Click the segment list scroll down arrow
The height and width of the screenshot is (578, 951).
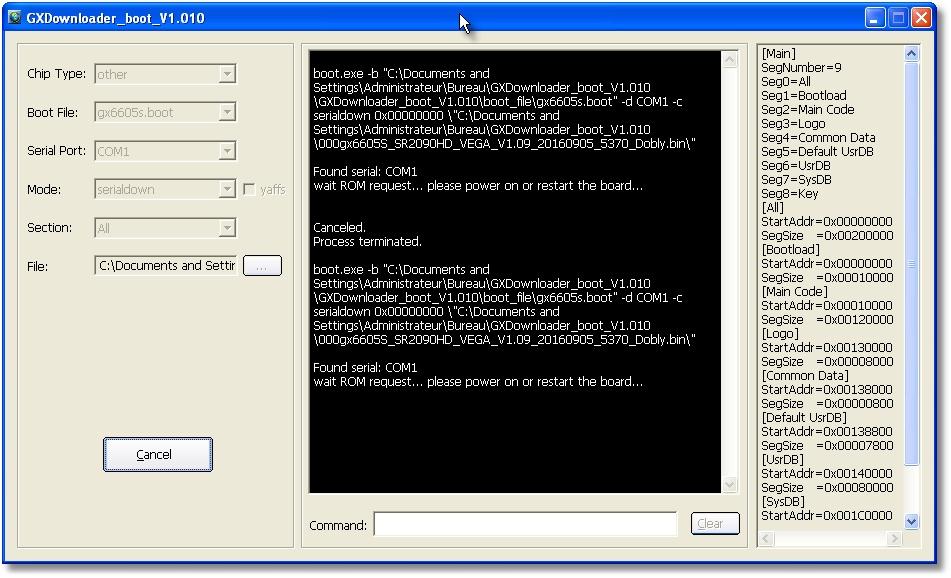tap(911, 522)
